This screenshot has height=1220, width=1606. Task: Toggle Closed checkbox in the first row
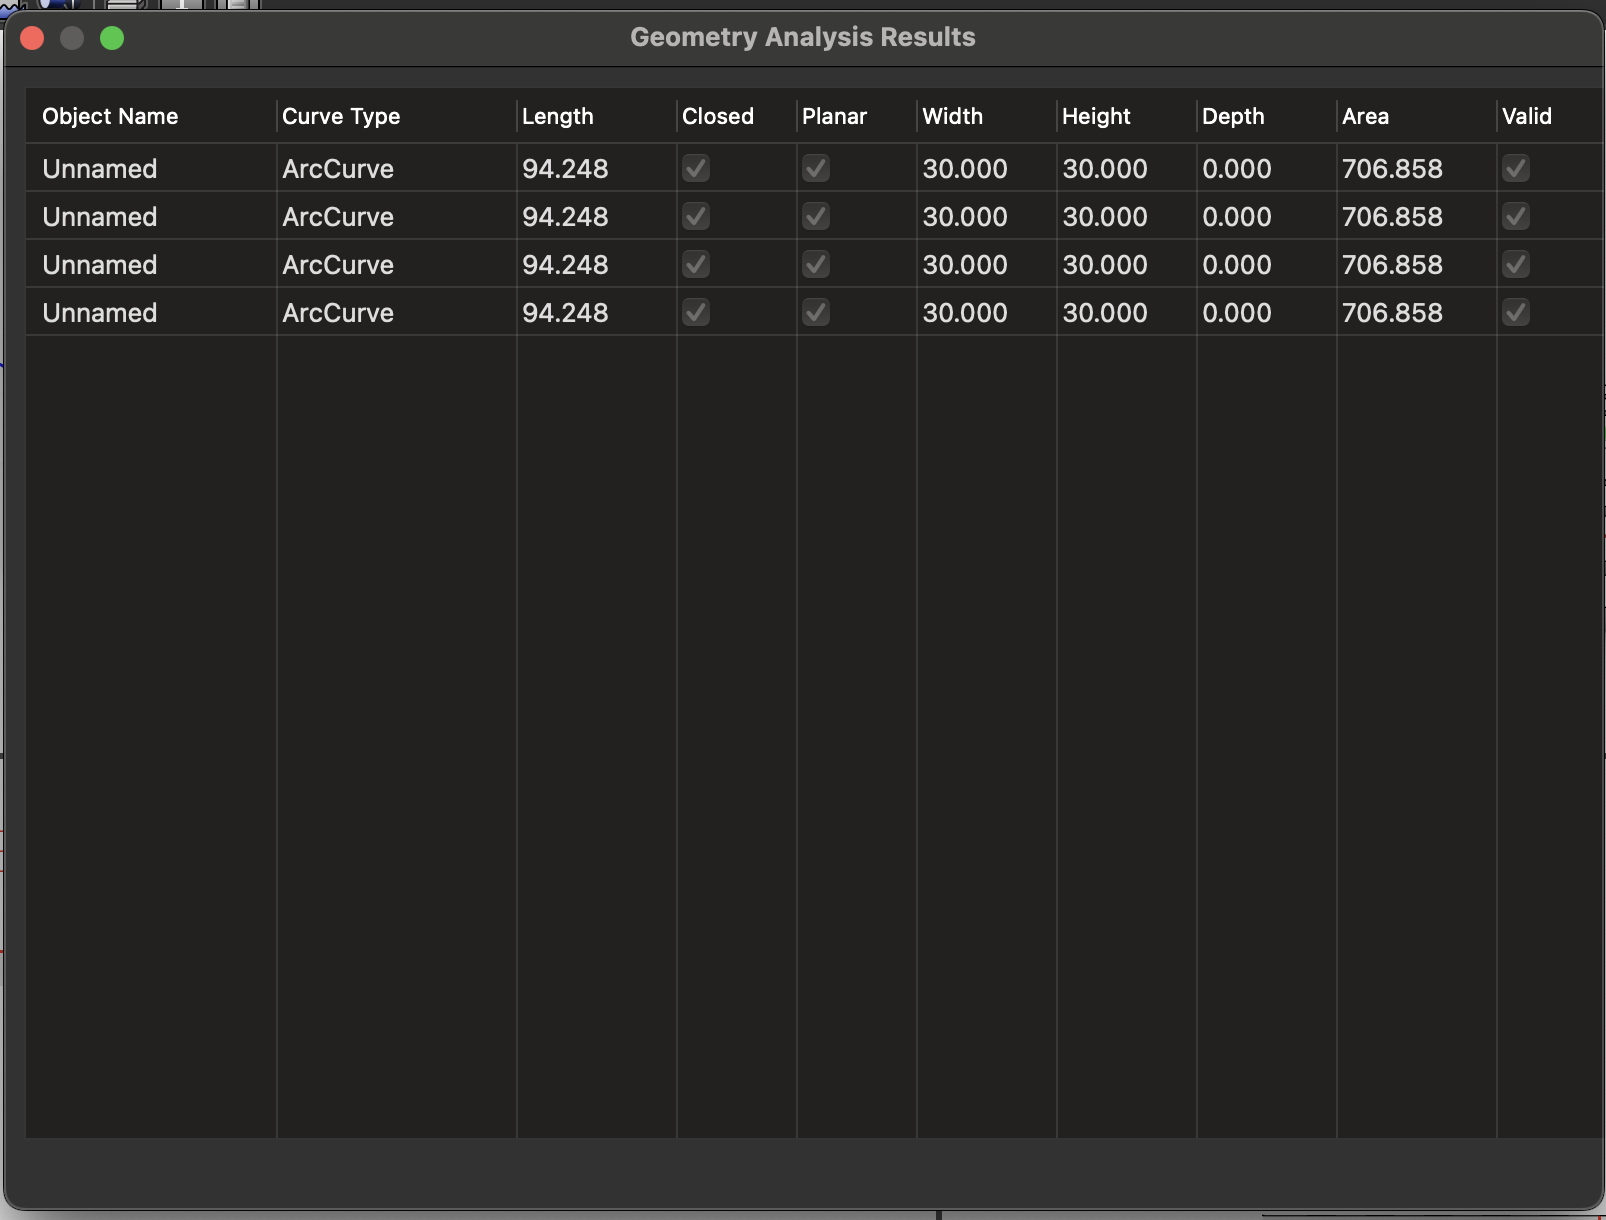coord(696,168)
